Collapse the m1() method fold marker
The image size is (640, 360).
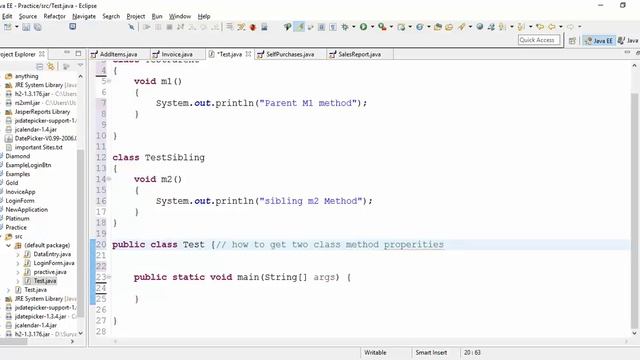(109, 81)
